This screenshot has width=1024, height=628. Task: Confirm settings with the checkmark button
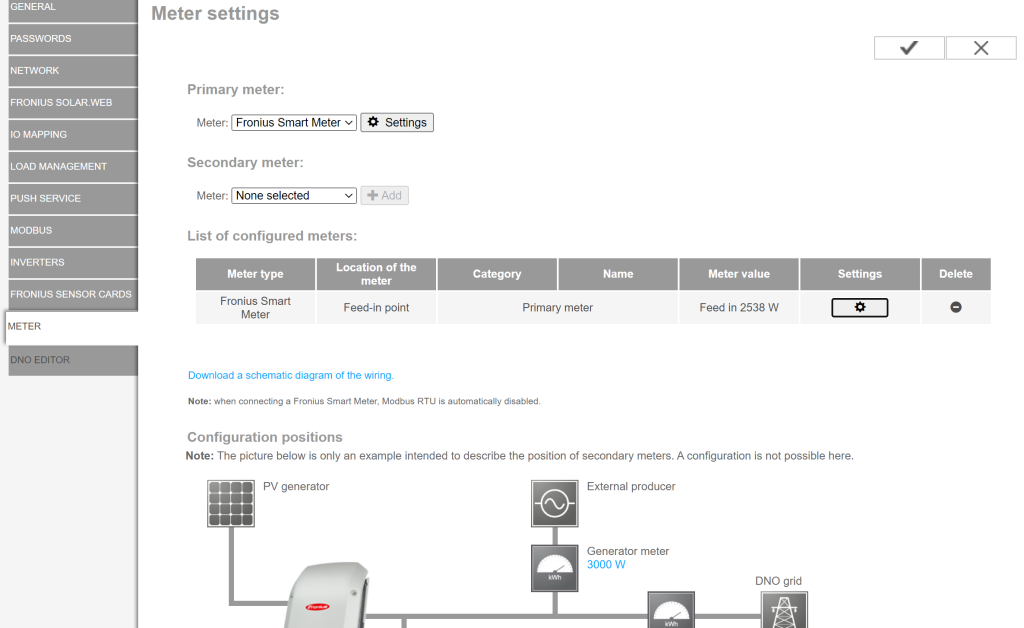tap(909, 48)
